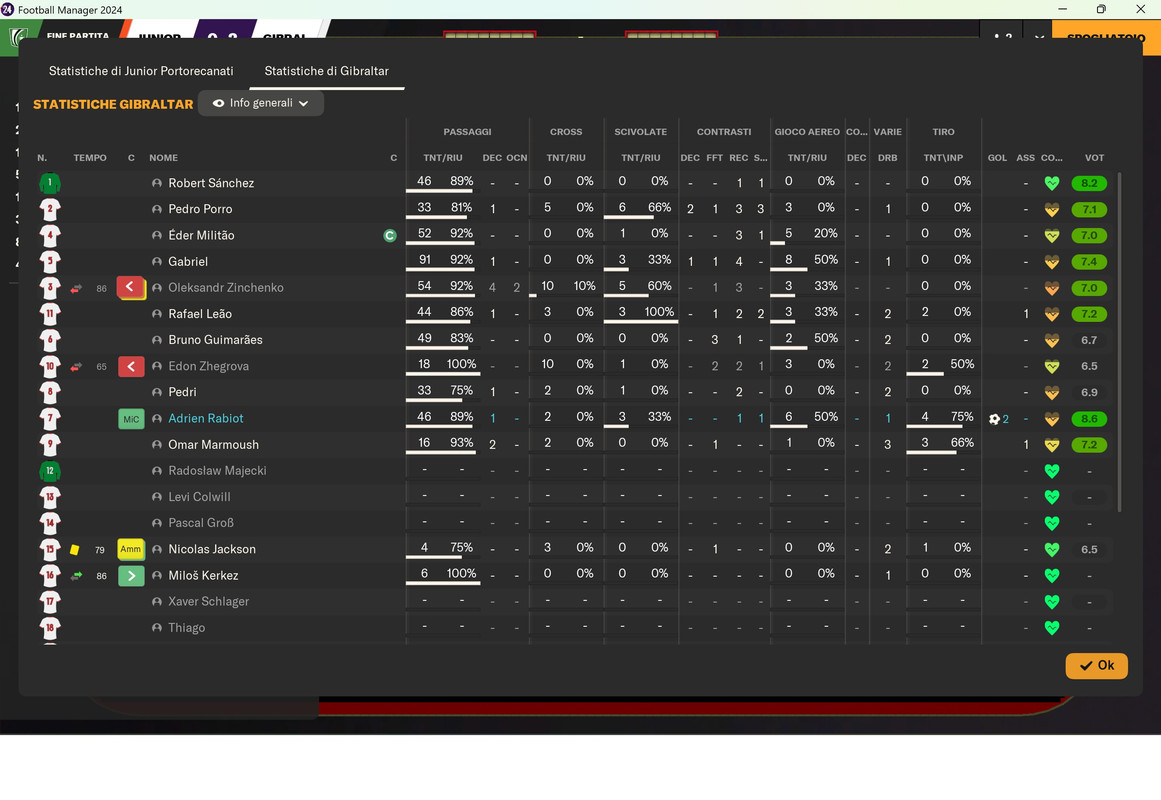Click Rafael Leão person info icon
1161x800 pixels.
pos(157,314)
